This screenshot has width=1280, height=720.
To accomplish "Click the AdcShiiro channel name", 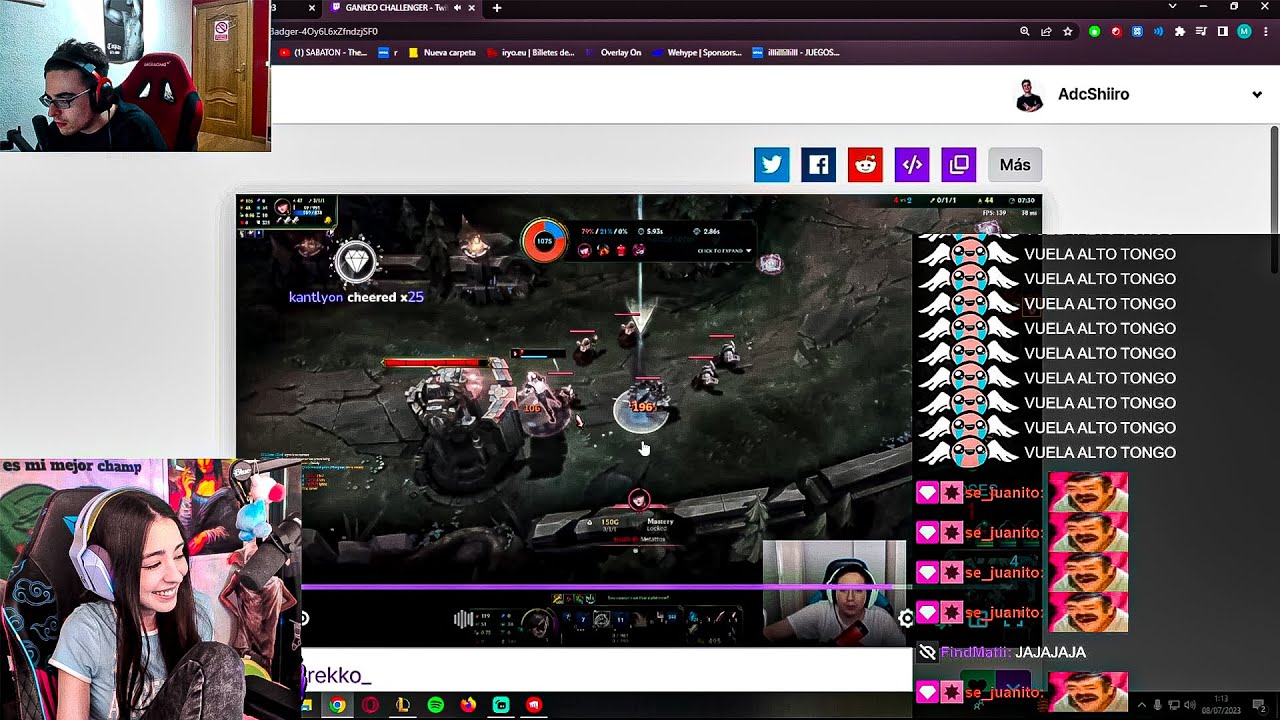I will pos(1093,94).
